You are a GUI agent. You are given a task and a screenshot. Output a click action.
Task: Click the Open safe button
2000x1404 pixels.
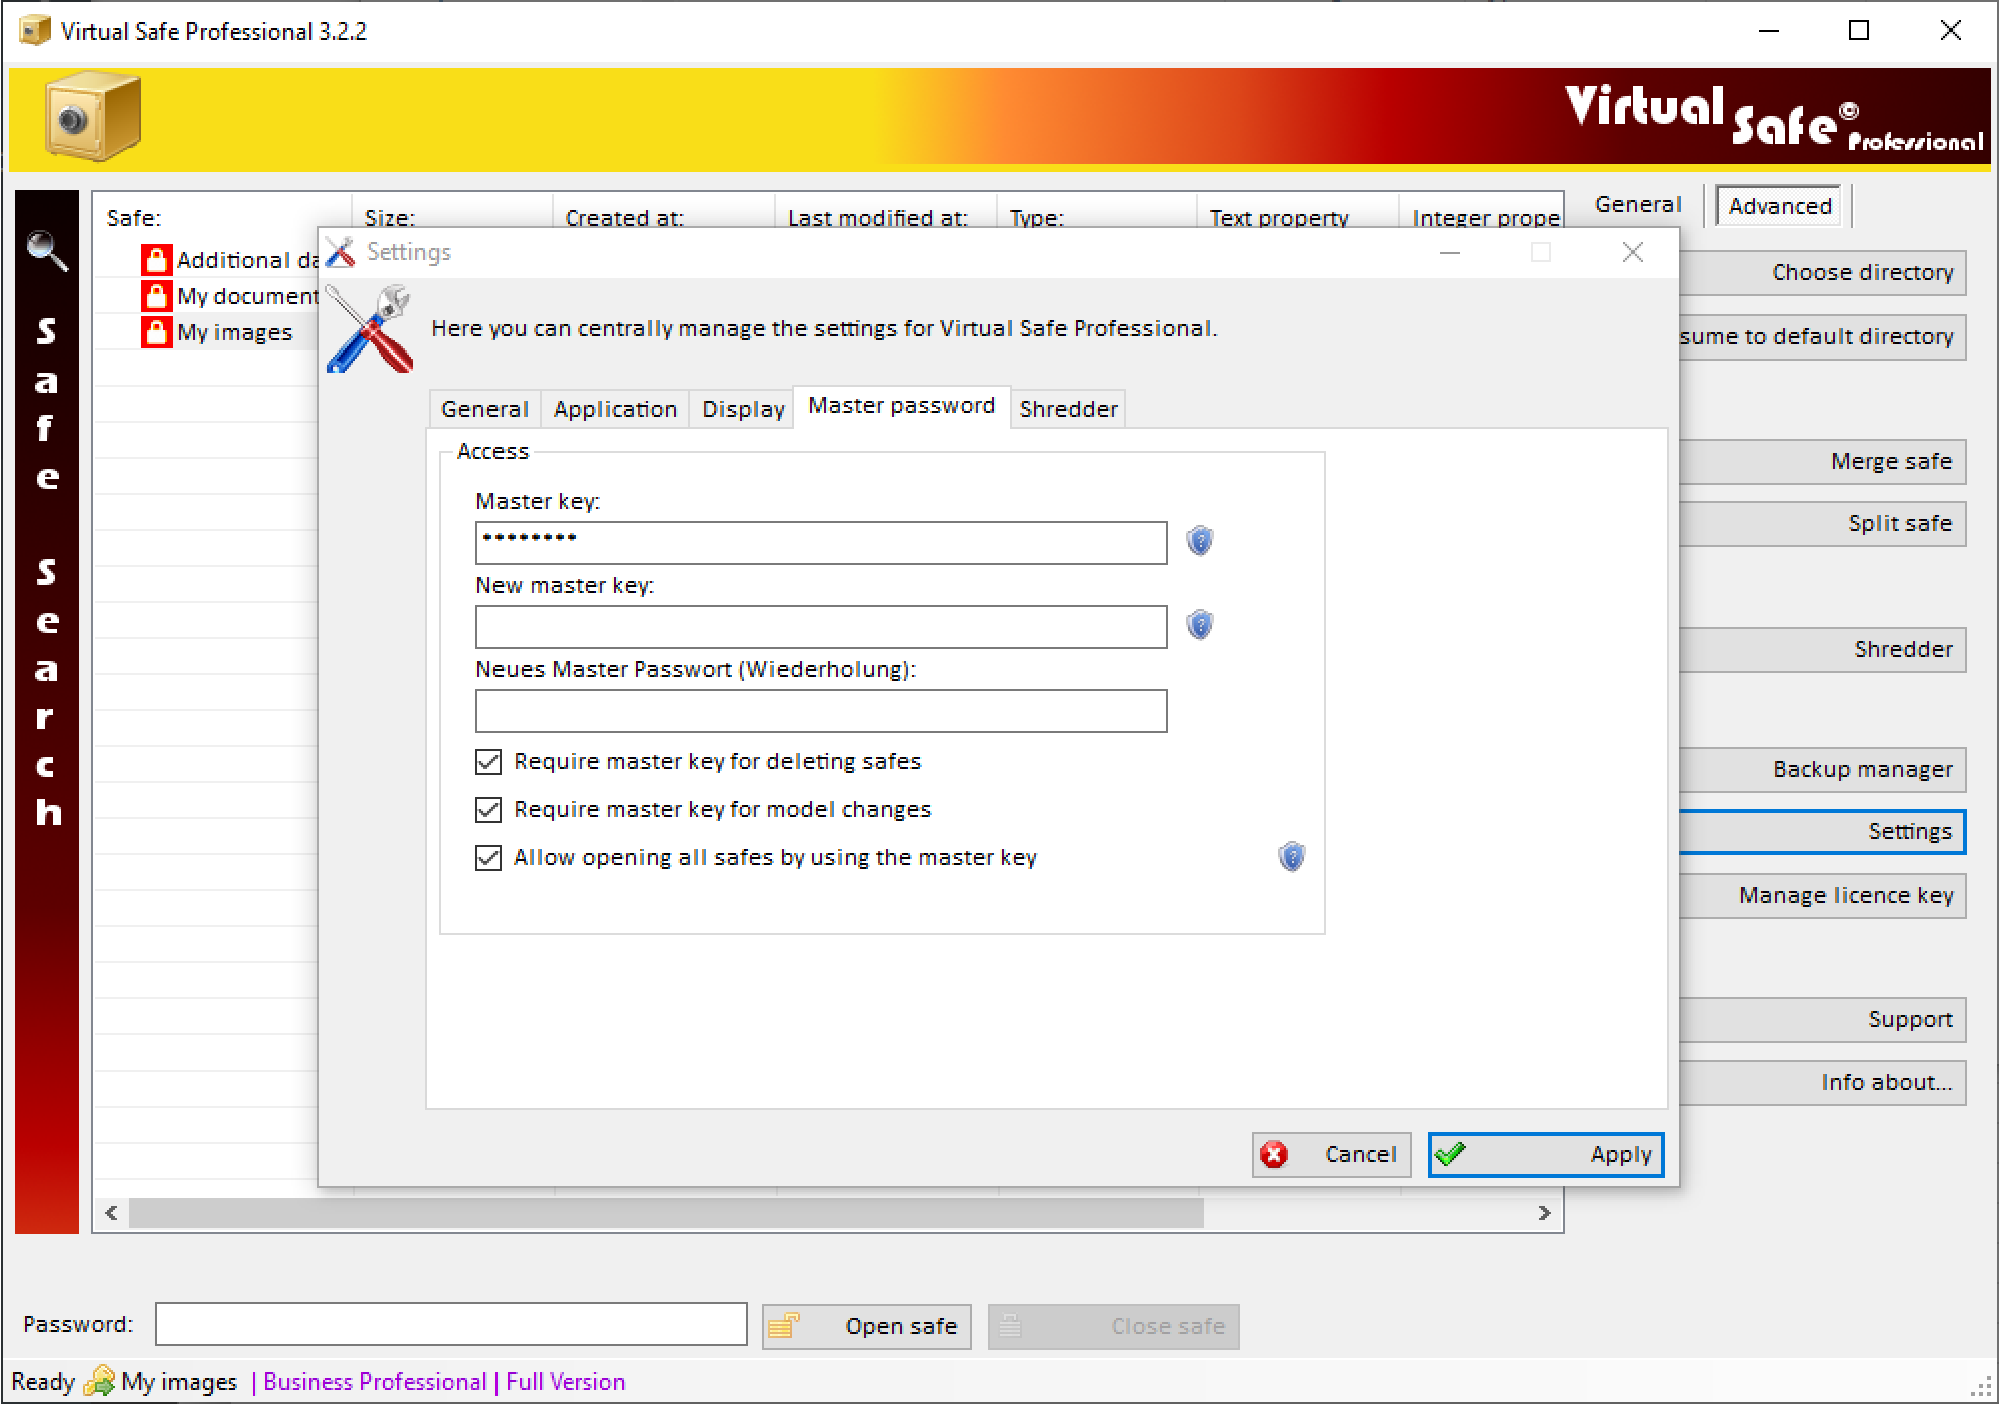pos(867,1326)
